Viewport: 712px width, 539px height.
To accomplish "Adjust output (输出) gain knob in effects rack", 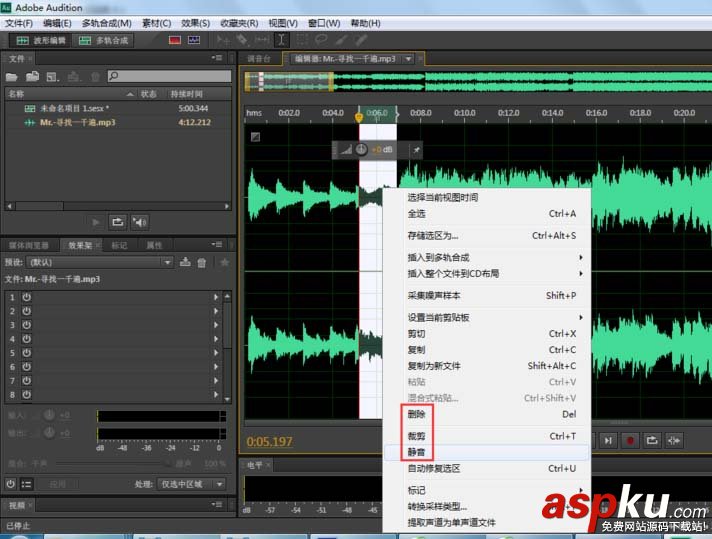I will tap(49, 433).
